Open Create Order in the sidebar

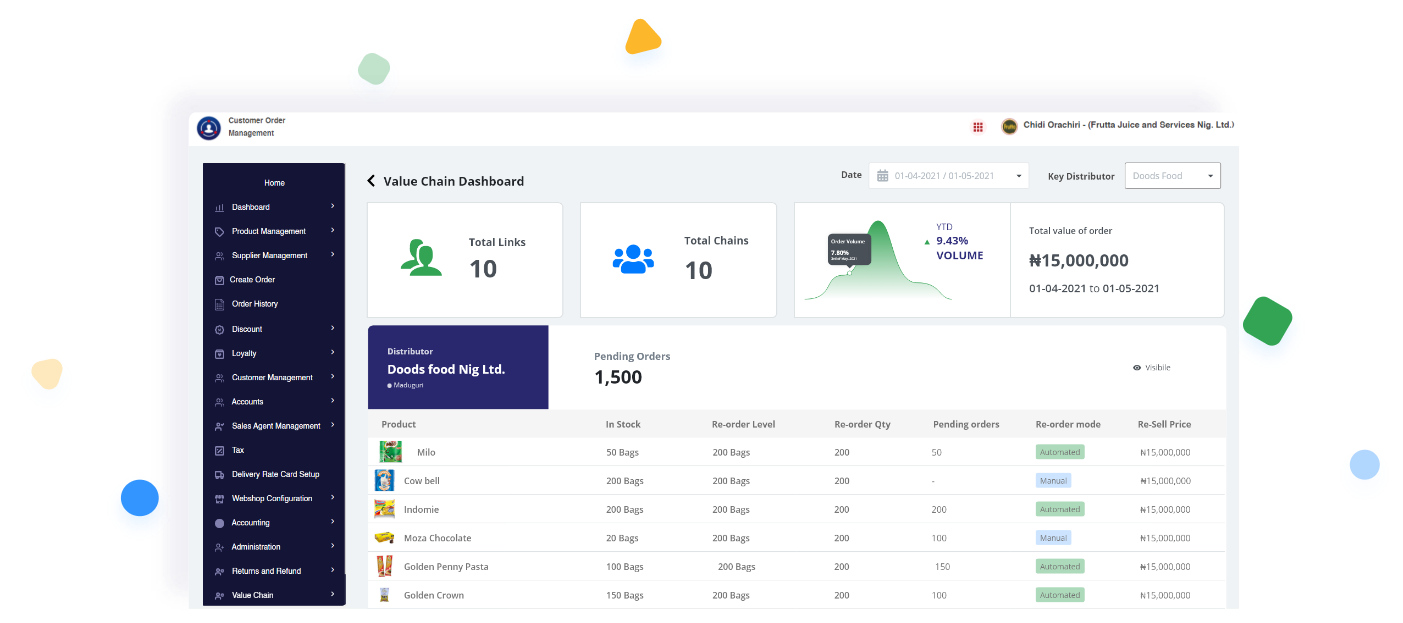point(252,280)
